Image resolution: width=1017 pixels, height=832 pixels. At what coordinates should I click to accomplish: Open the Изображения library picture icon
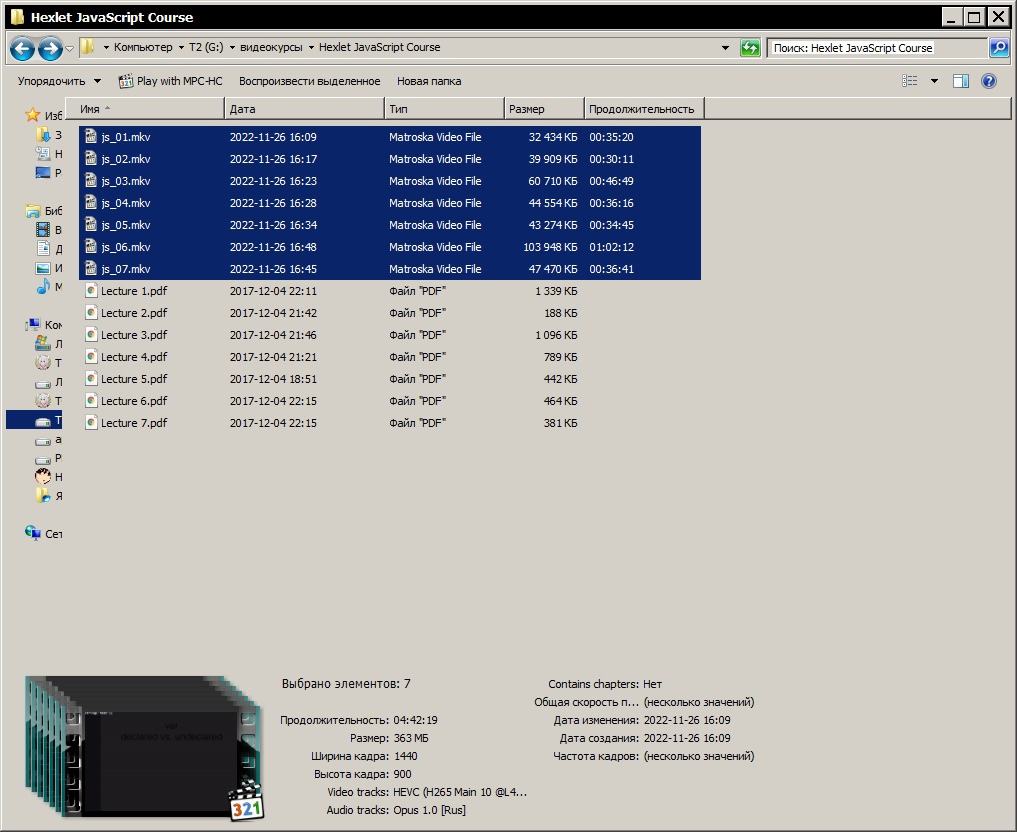[x=43, y=268]
